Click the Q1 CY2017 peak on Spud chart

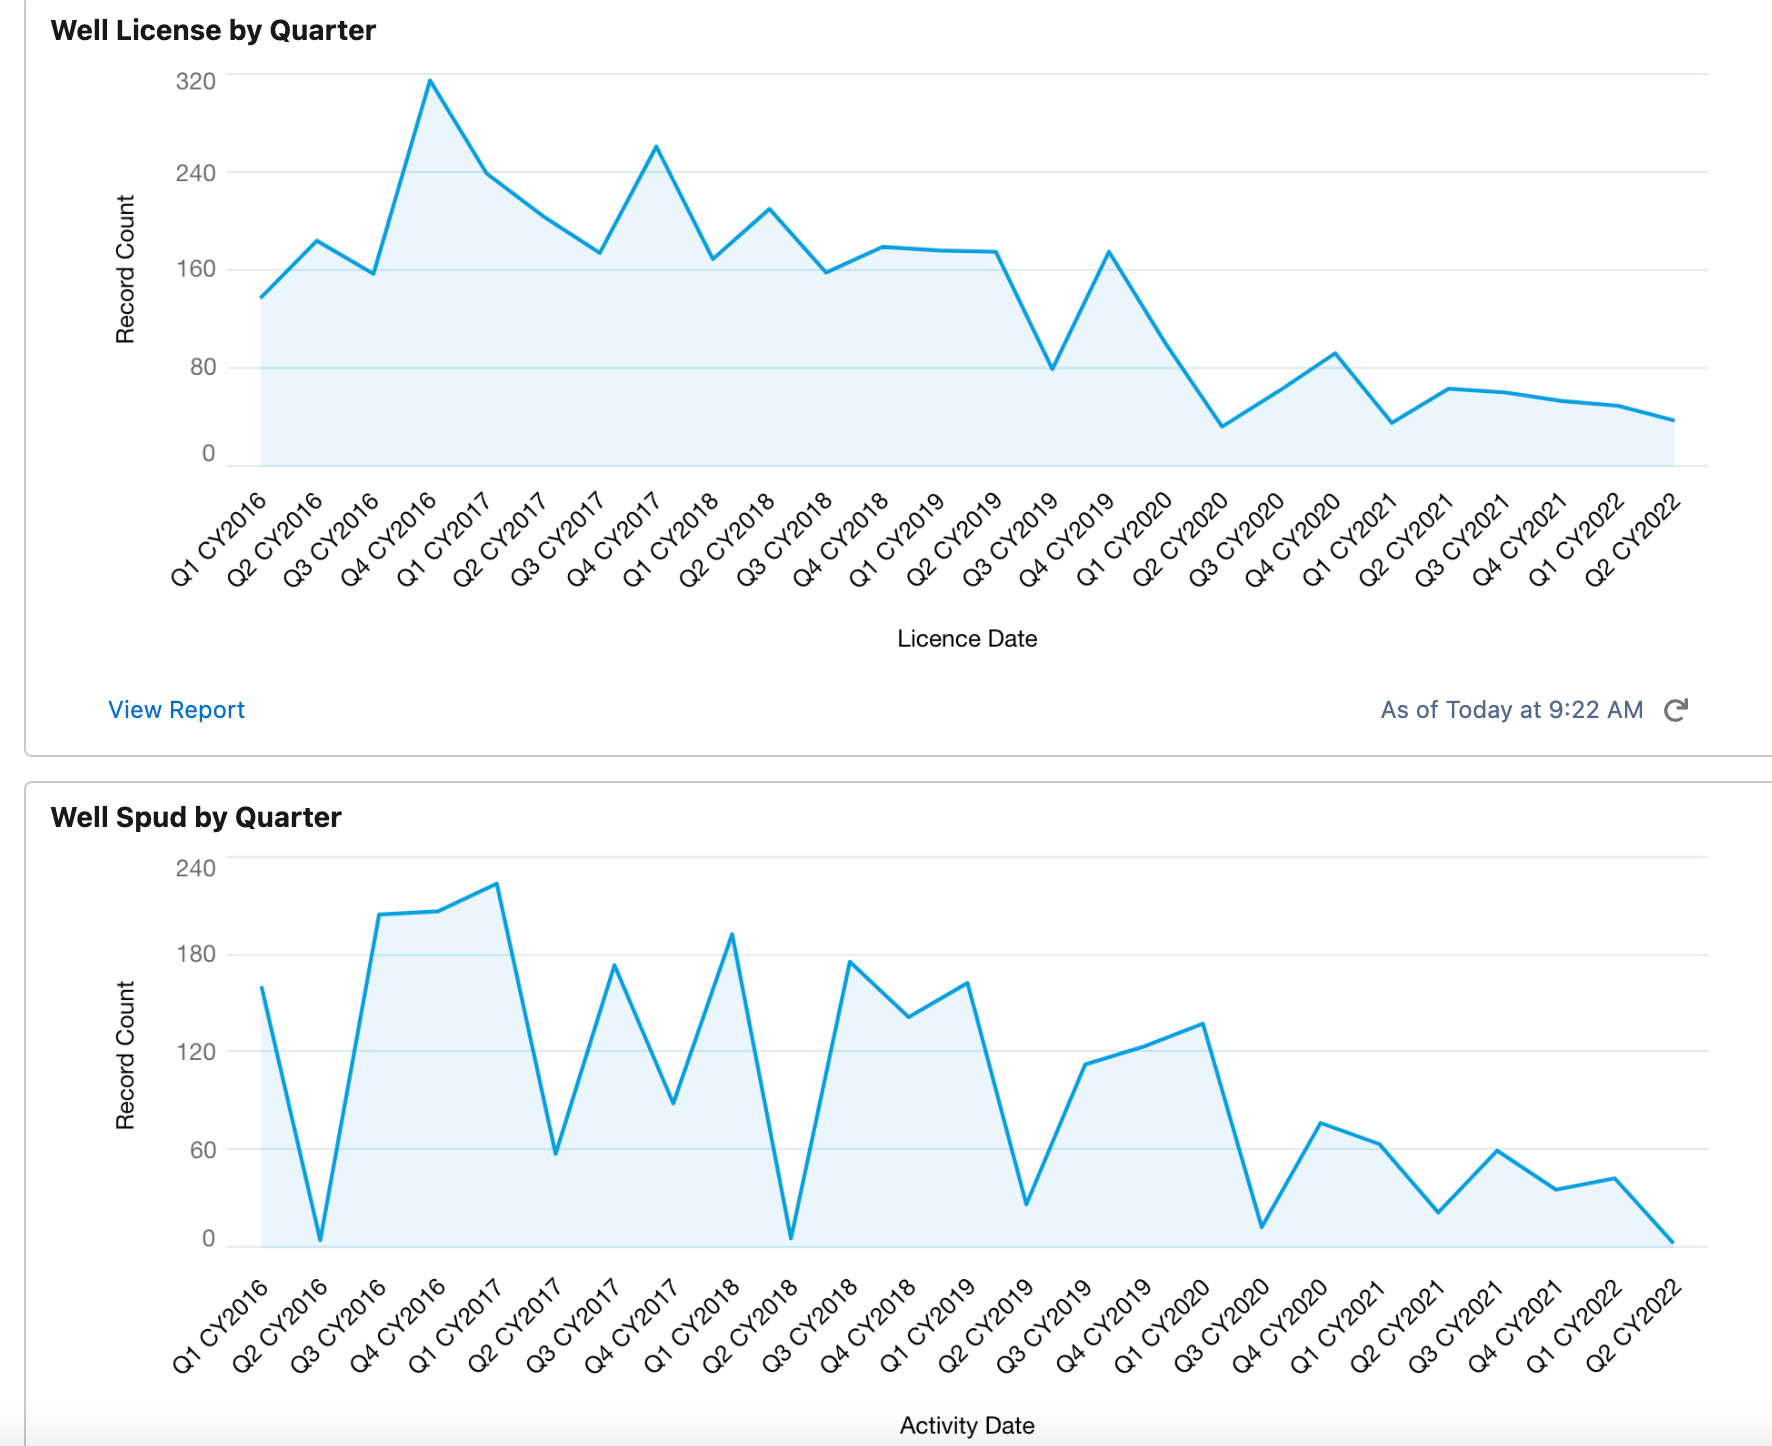pyautogui.click(x=497, y=884)
